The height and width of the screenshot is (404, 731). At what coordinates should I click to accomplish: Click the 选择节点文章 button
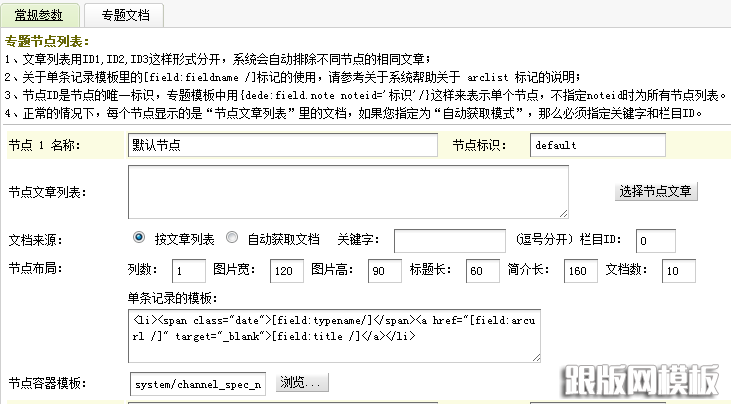[x=655, y=191]
